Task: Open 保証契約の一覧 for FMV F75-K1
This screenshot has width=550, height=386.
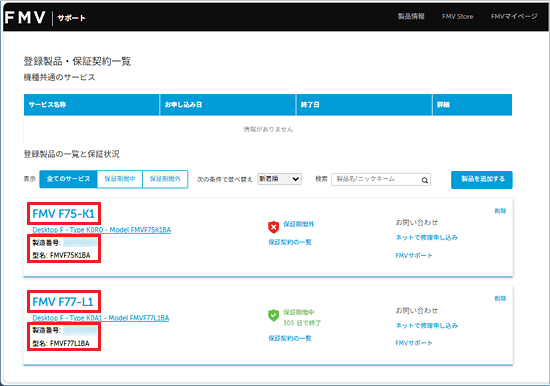Action: click(x=290, y=242)
